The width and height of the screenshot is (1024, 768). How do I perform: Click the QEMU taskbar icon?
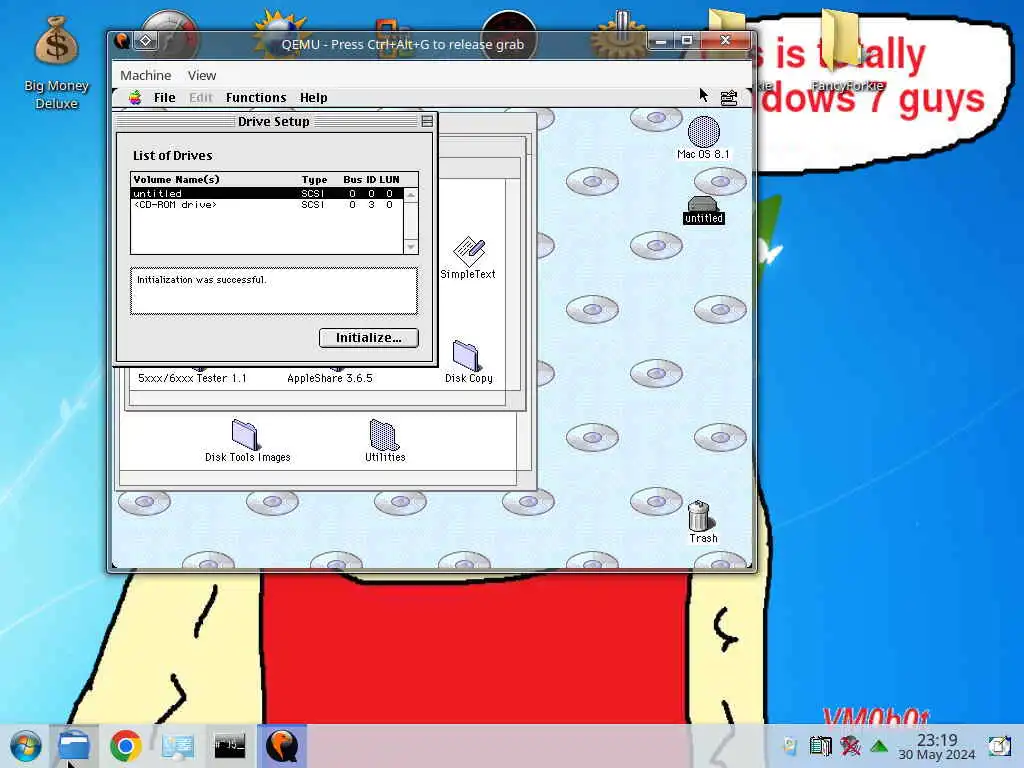coord(281,746)
